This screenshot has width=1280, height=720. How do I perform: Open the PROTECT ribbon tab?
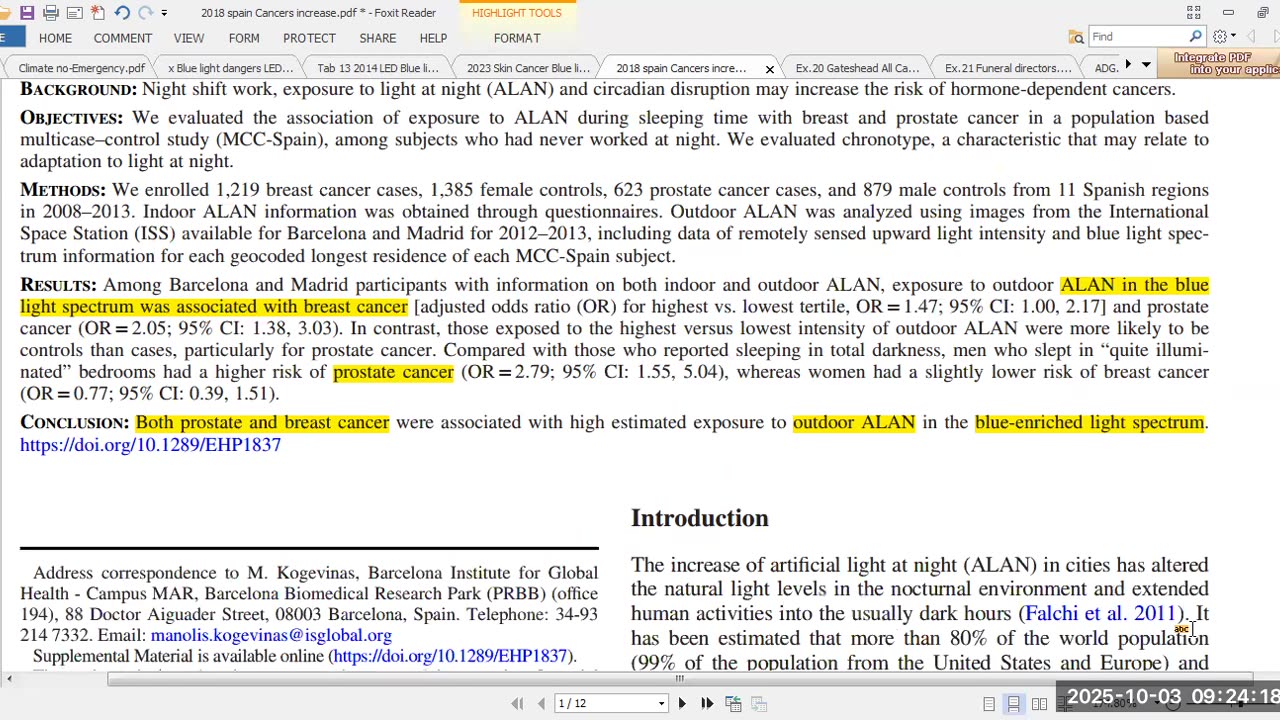pyautogui.click(x=309, y=38)
